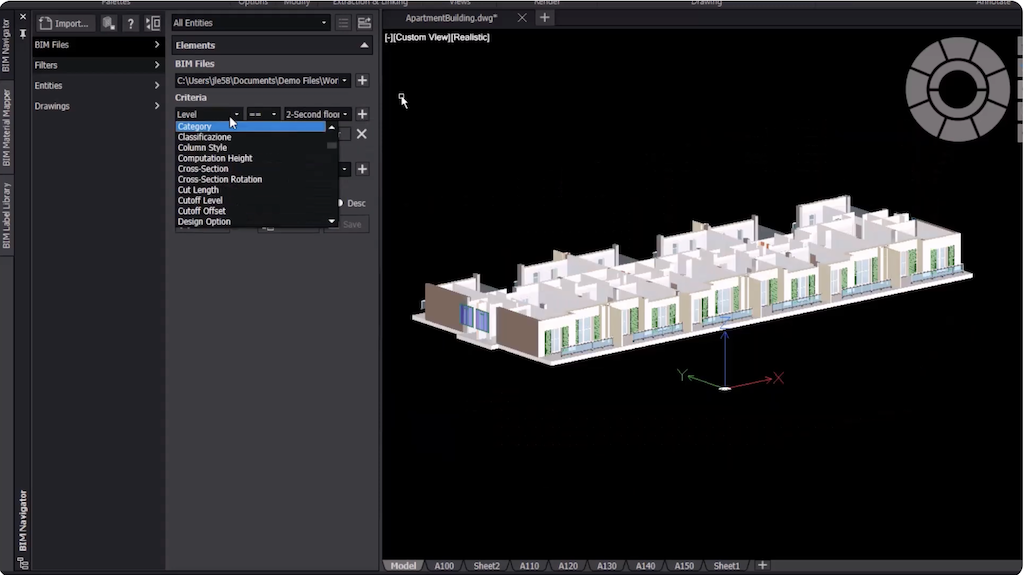Screen dimensions: 1024x575
Task: Switch to the Model layout tab
Action: point(404,566)
